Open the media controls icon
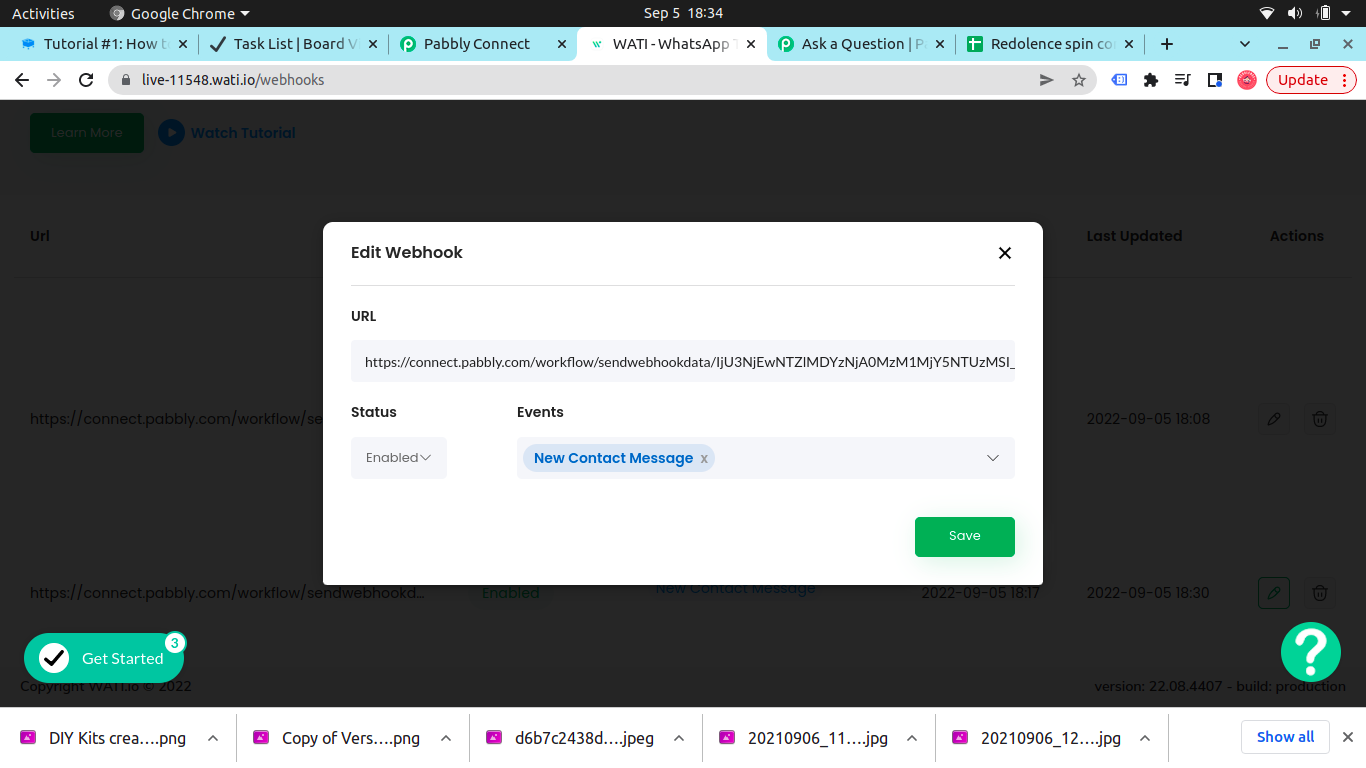 coord(1183,80)
